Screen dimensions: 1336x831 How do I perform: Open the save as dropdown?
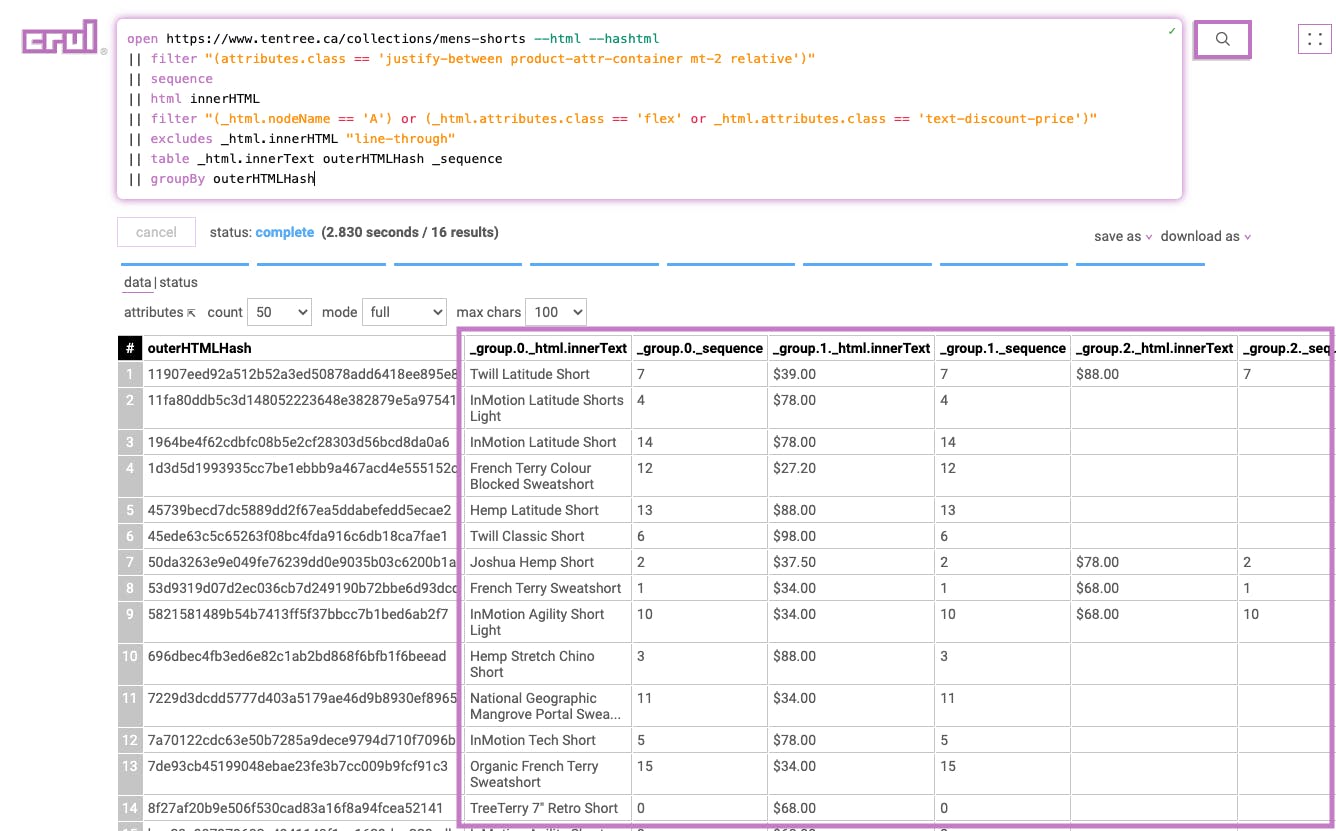click(x=1123, y=236)
